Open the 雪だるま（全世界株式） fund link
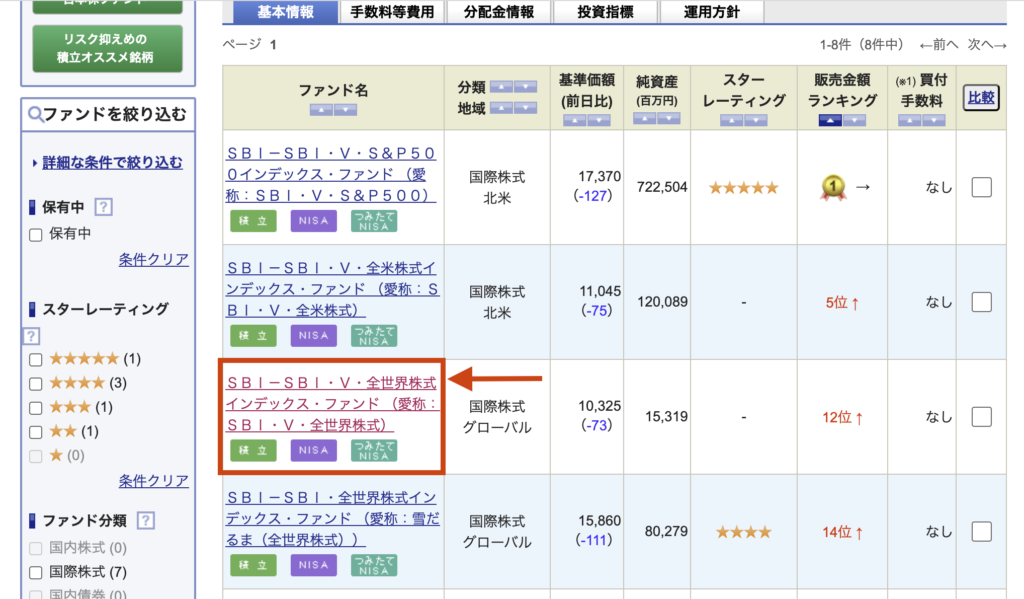Screen dimensions: 1024x599 coord(332,519)
